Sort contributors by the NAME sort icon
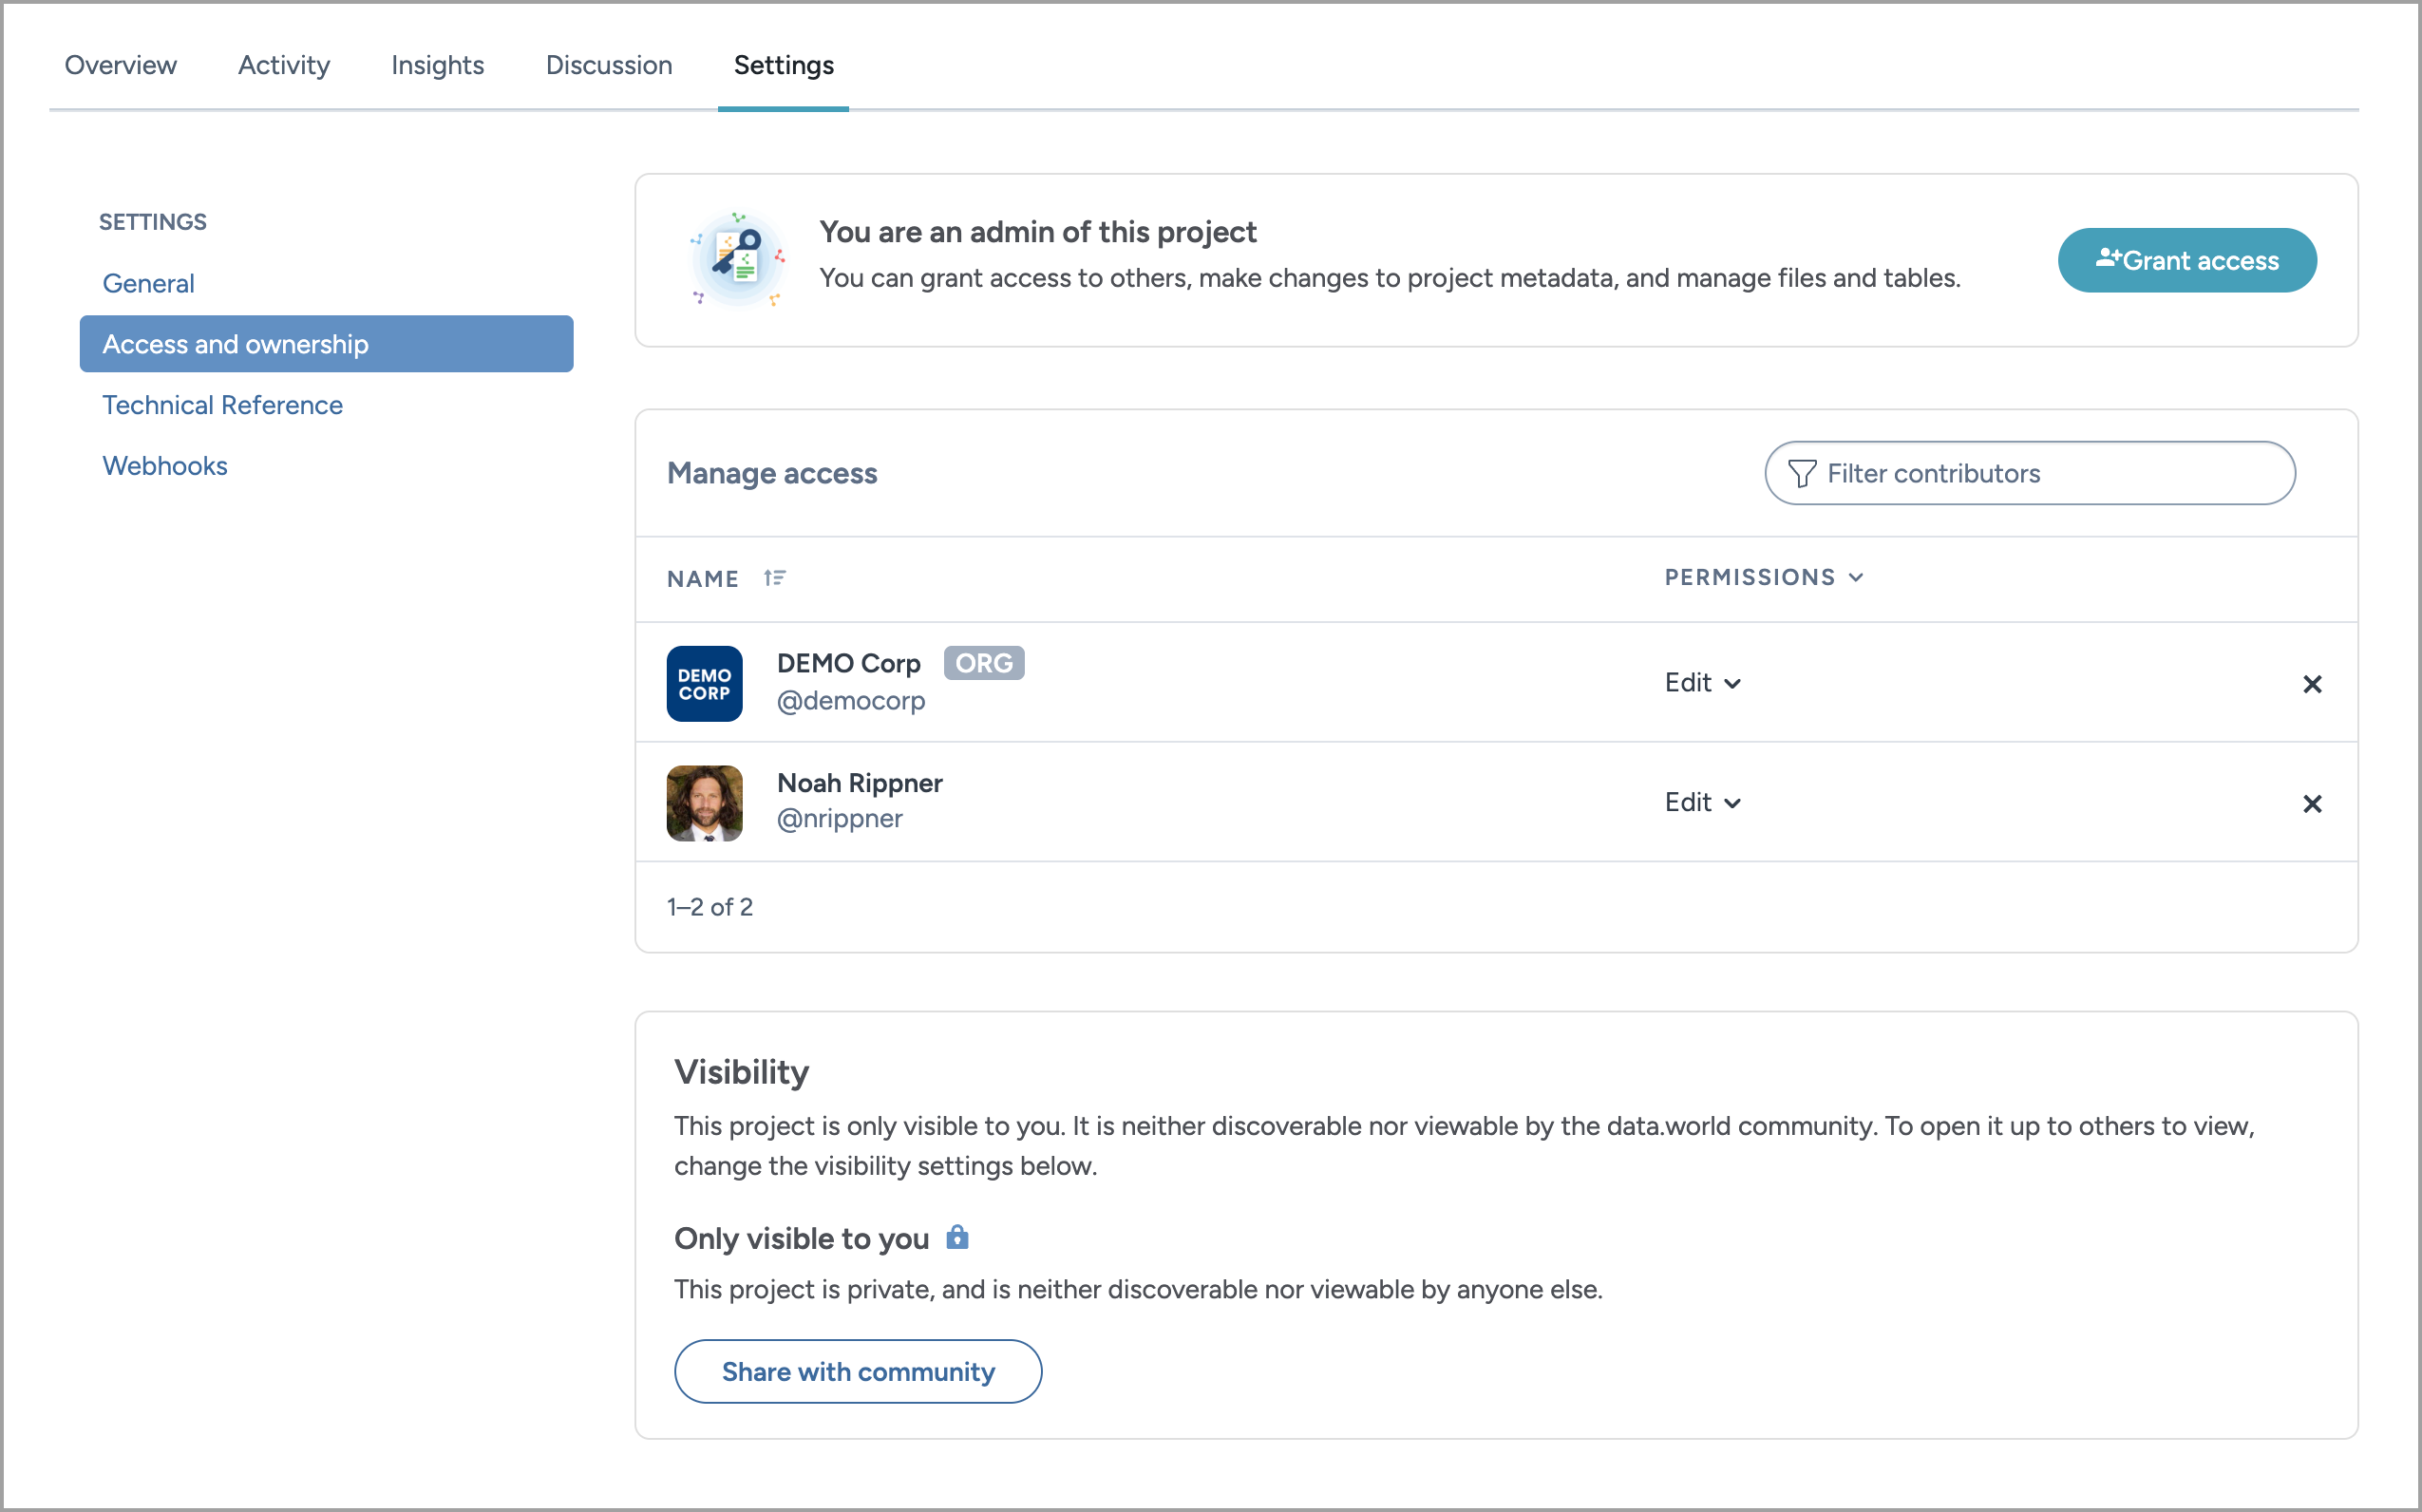The width and height of the screenshot is (2422, 1512). (x=774, y=578)
